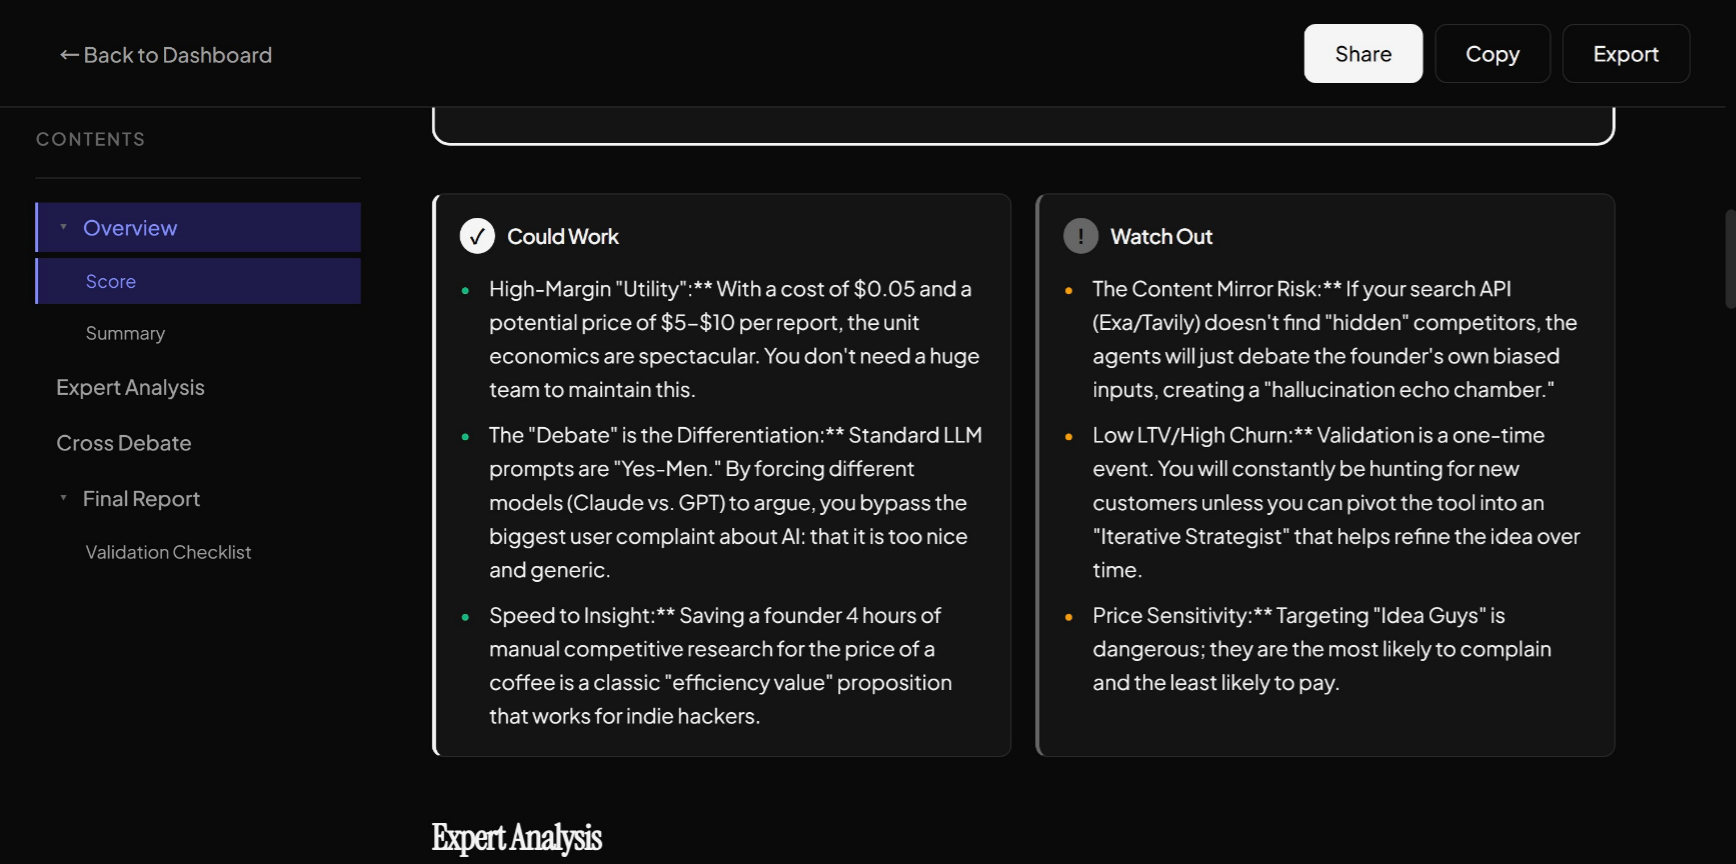Viewport: 1736px width, 864px height.
Task: Jump to Validation Checklist
Action: tap(168, 553)
